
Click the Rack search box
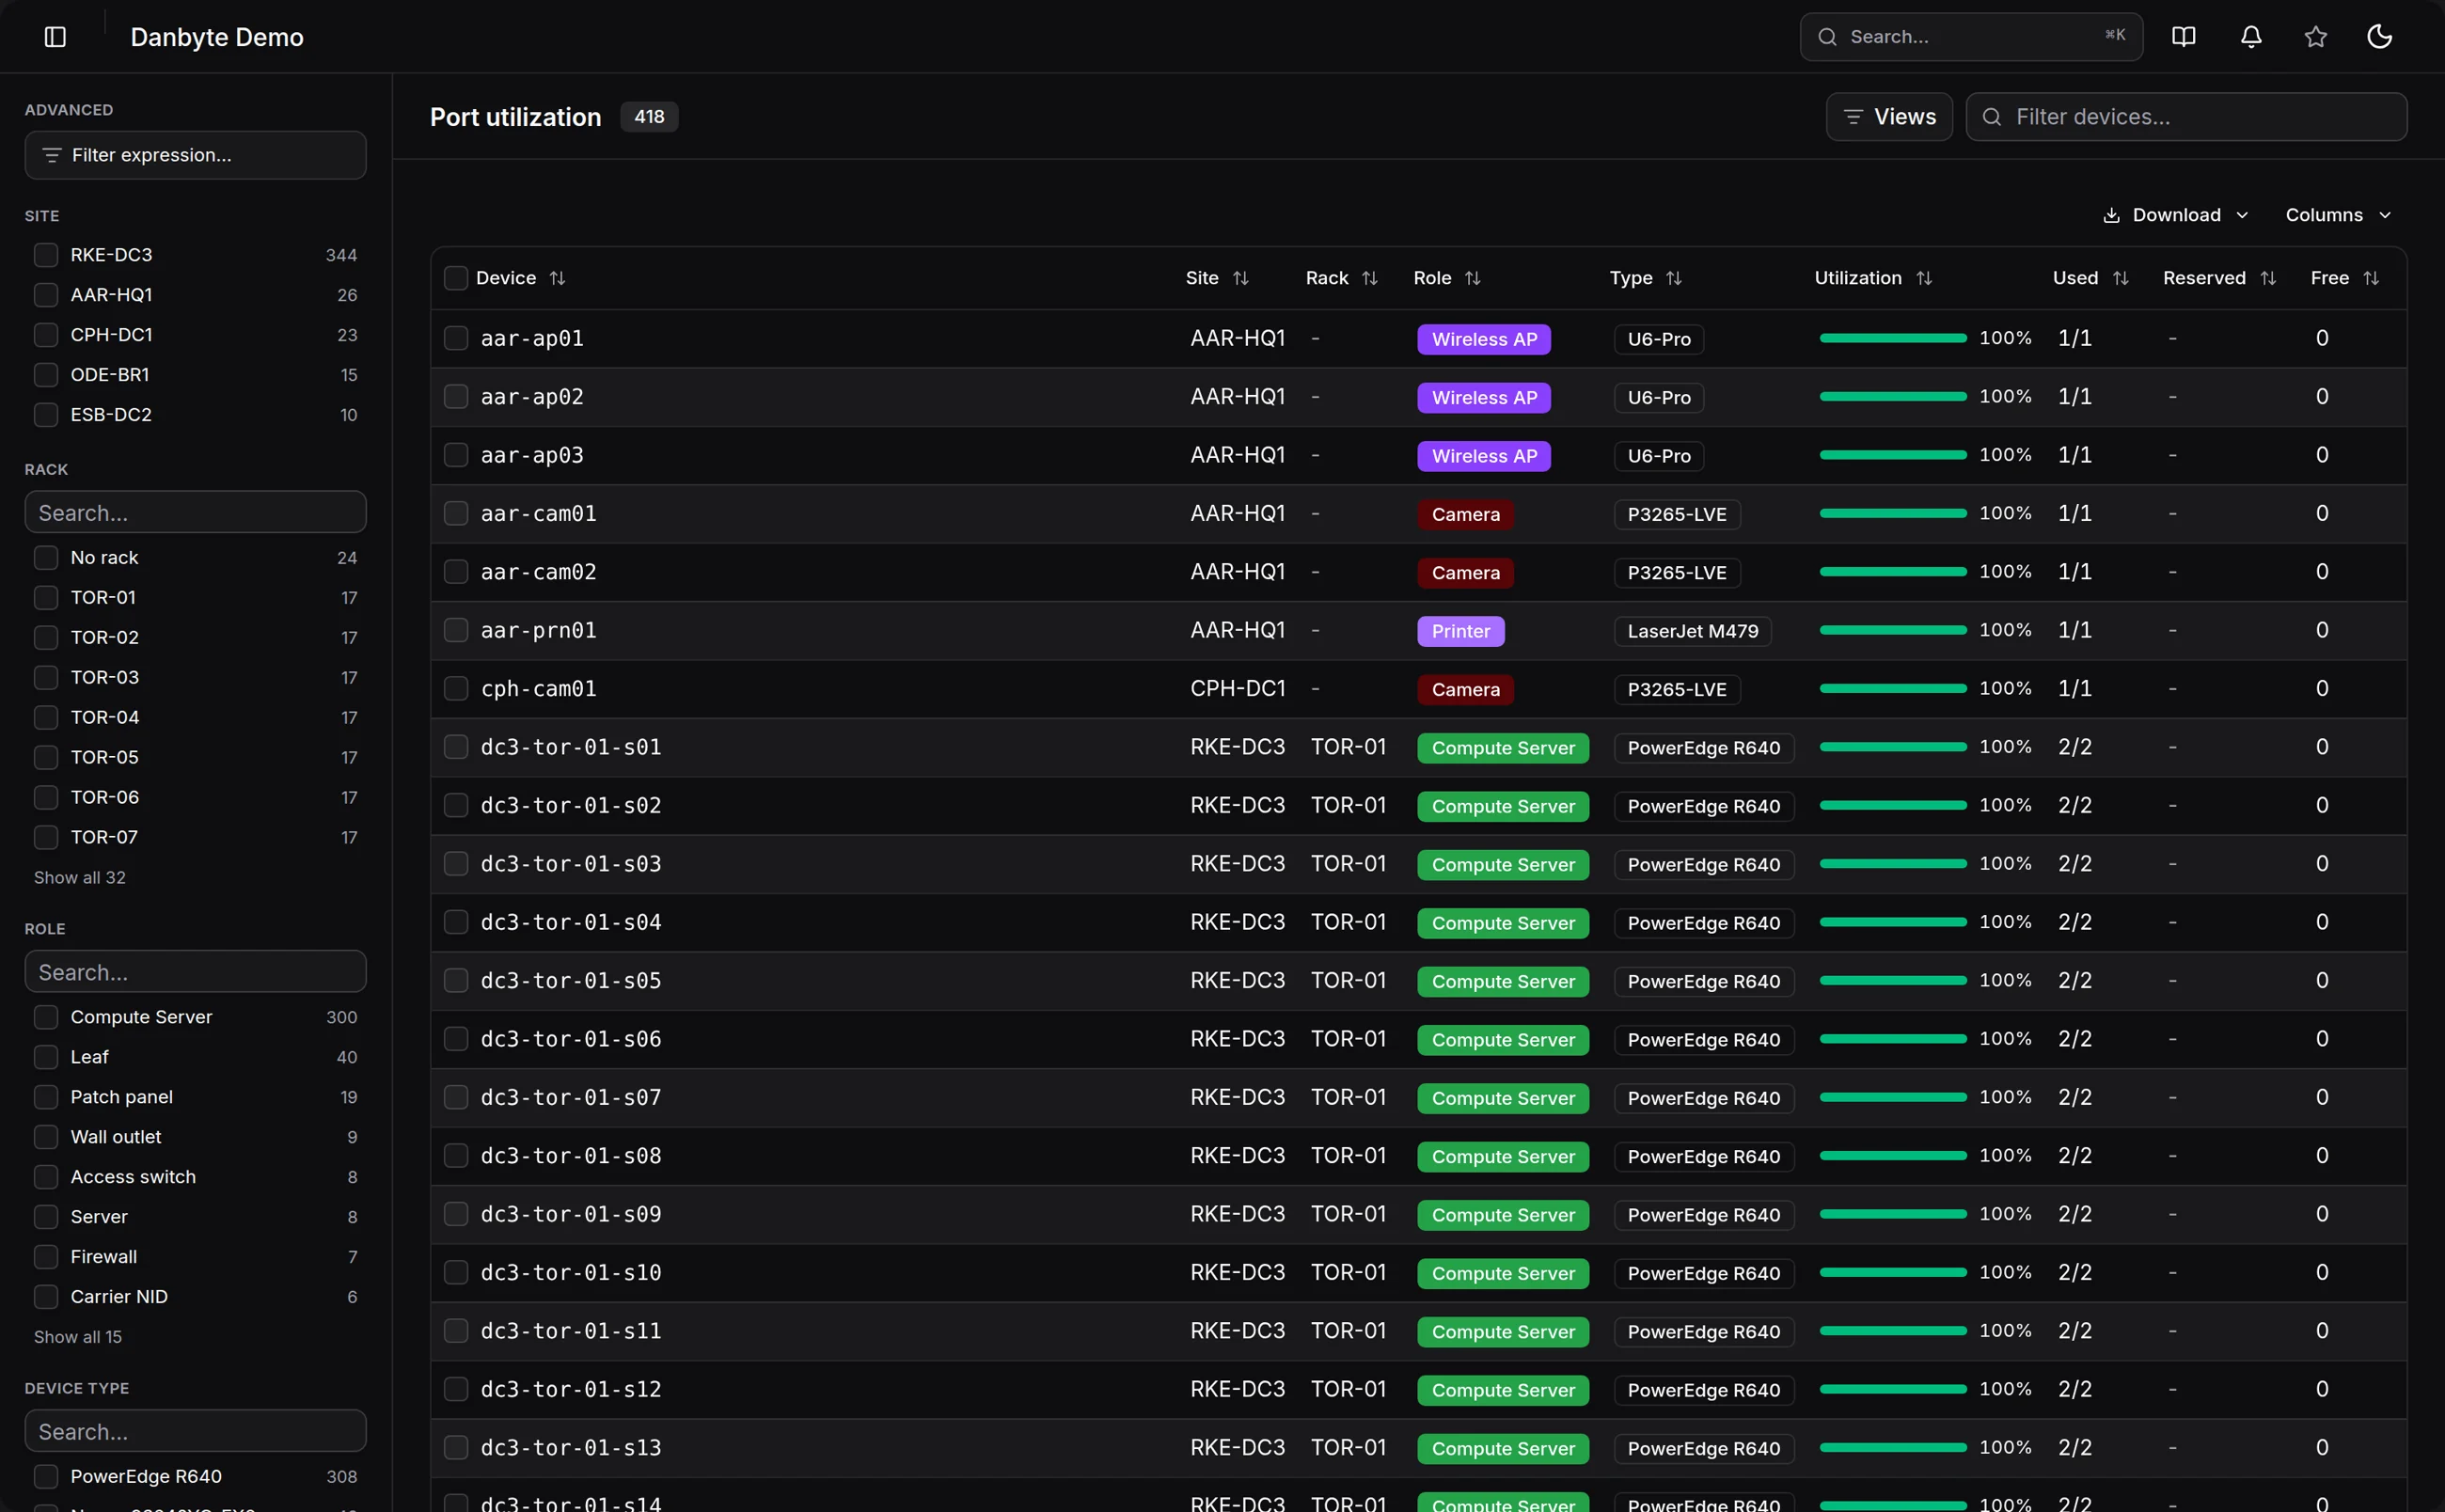pyautogui.click(x=195, y=512)
